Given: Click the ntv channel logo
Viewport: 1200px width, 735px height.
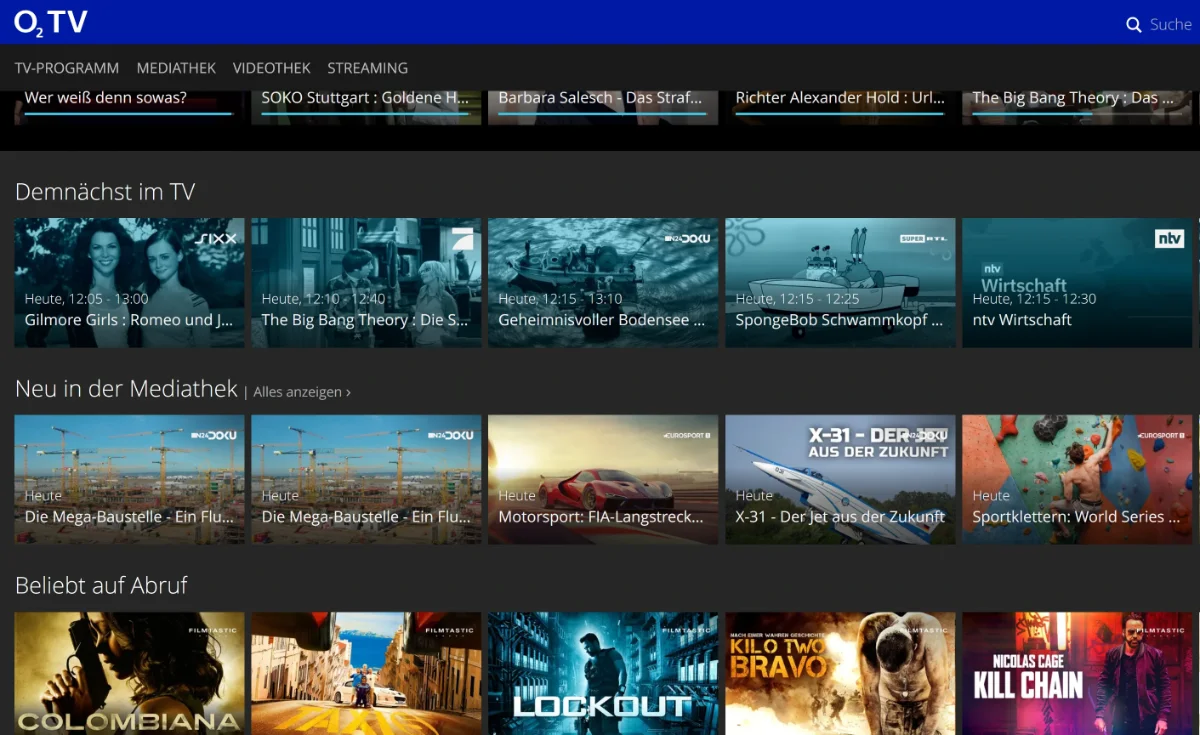Looking at the screenshot, I should [1169, 239].
